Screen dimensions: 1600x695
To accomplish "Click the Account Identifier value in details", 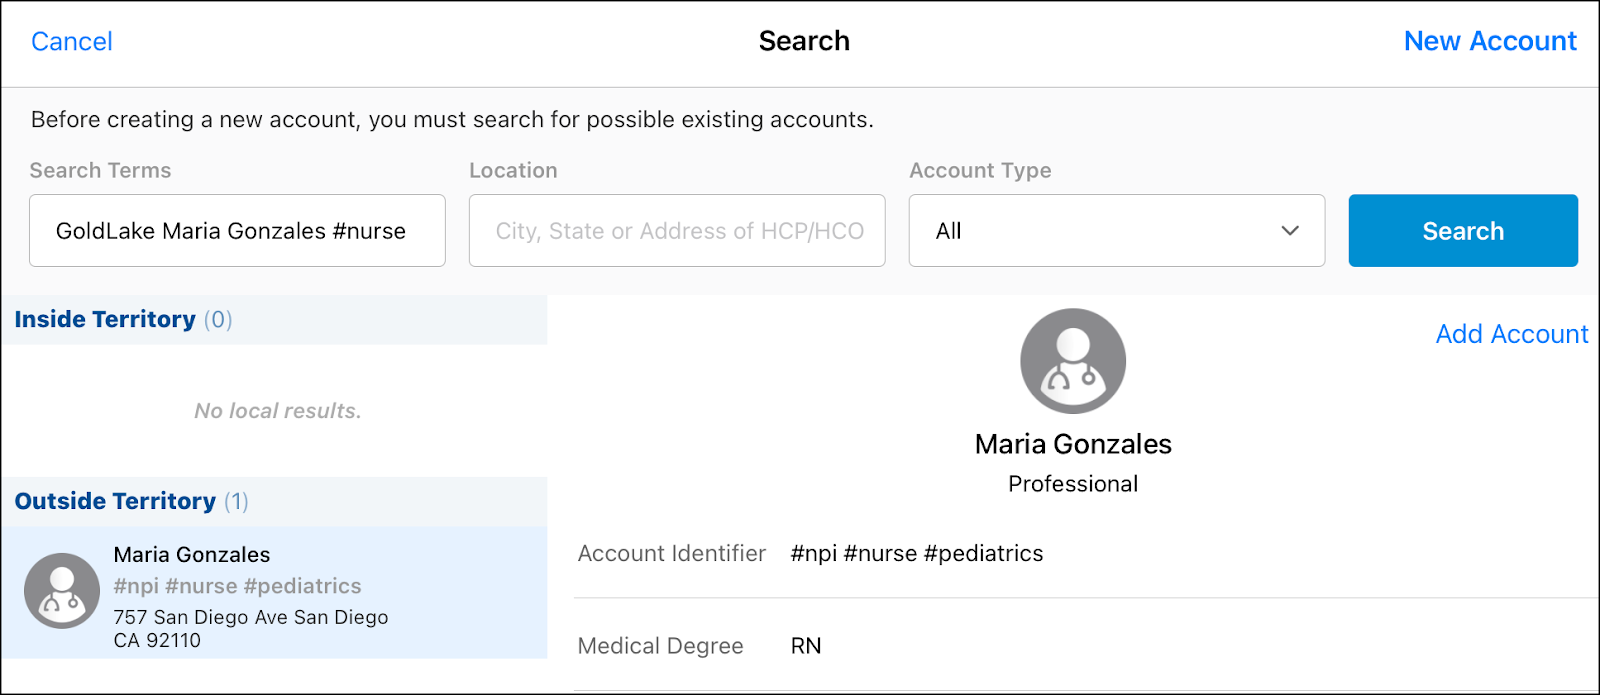I will click(x=916, y=554).
